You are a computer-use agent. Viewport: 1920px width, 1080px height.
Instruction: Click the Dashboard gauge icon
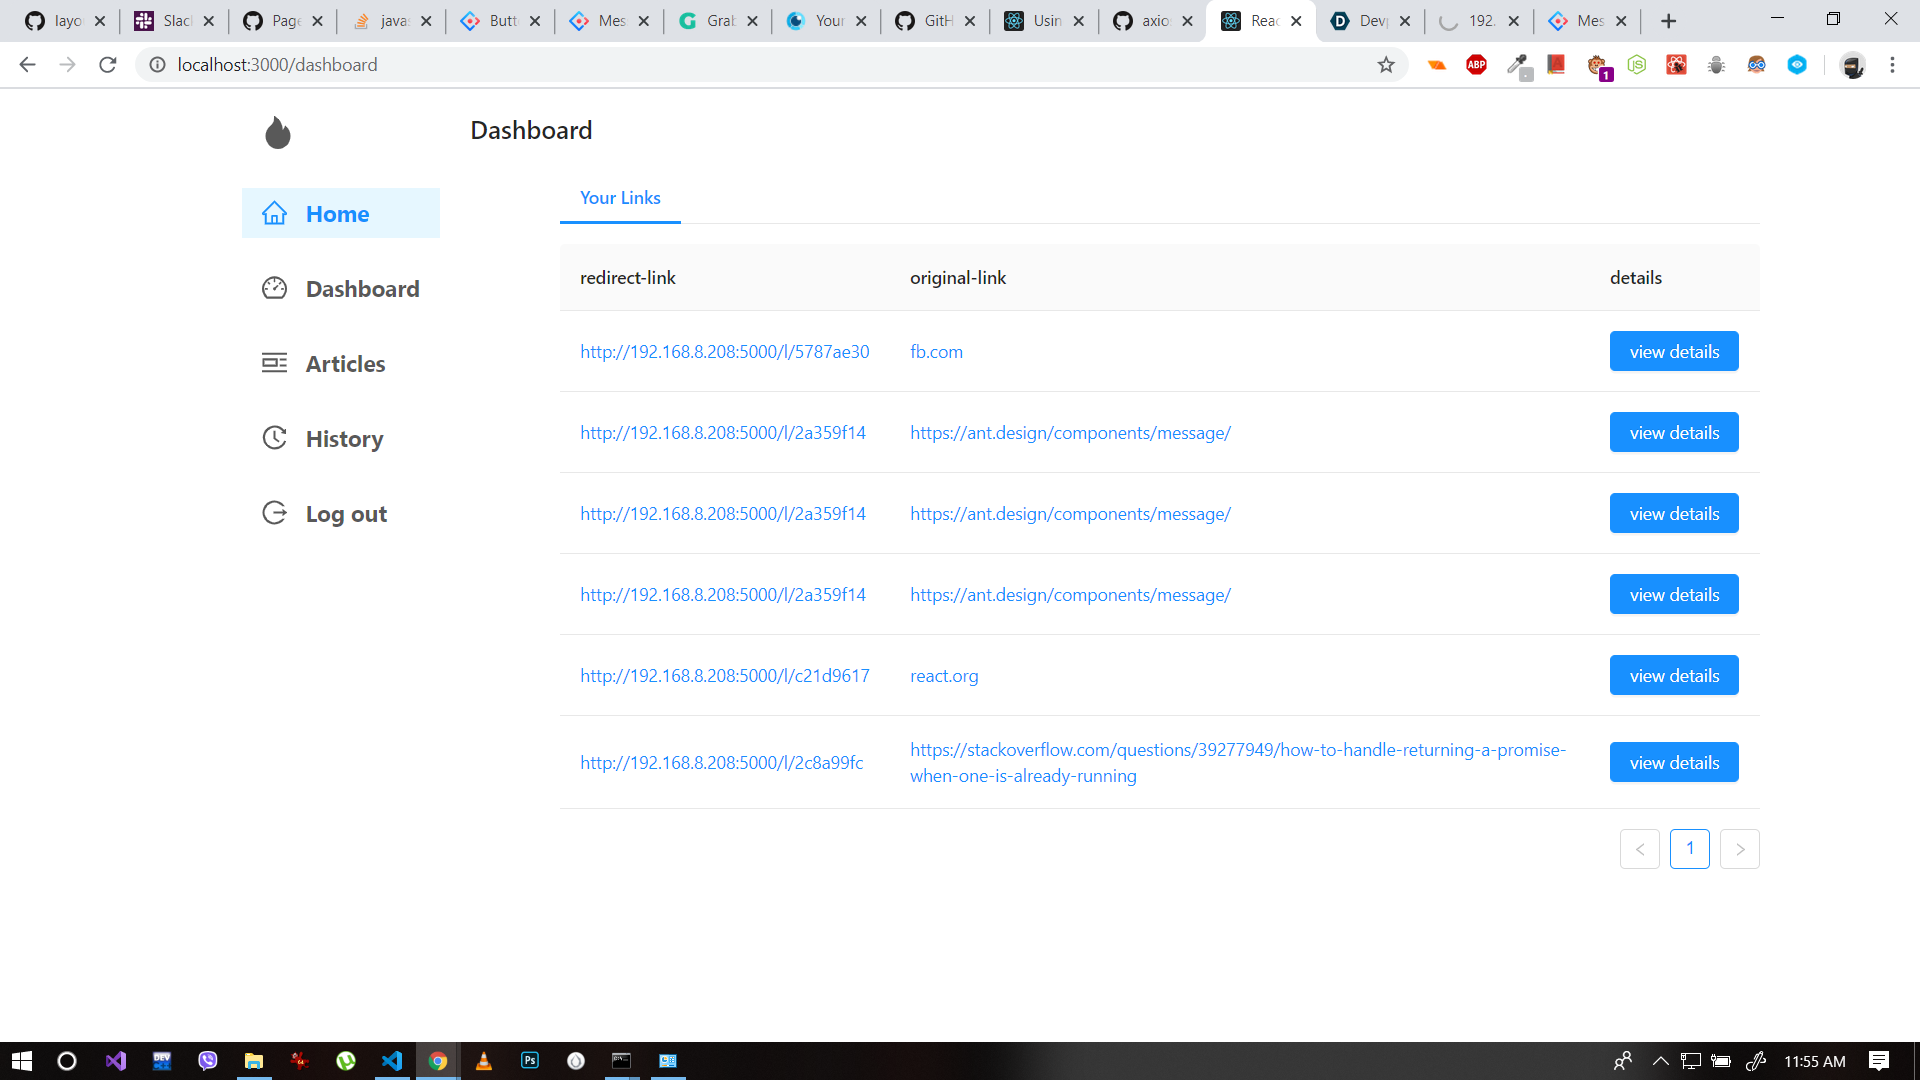click(x=274, y=289)
